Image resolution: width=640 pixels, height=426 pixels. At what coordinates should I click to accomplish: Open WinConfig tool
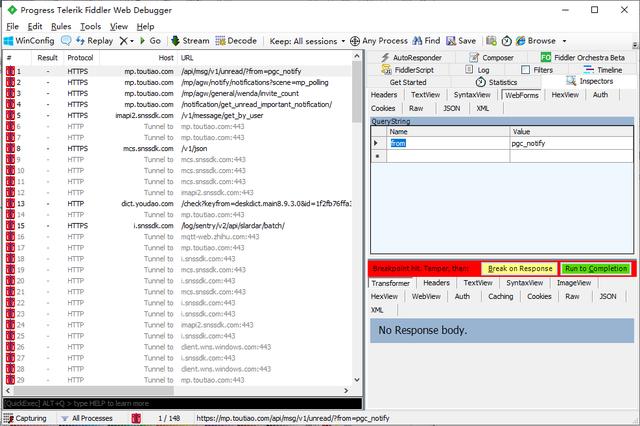tap(29, 41)
